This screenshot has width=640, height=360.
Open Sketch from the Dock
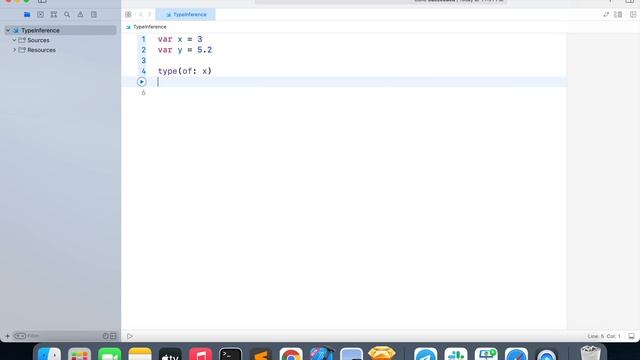(x=382, y=353)
